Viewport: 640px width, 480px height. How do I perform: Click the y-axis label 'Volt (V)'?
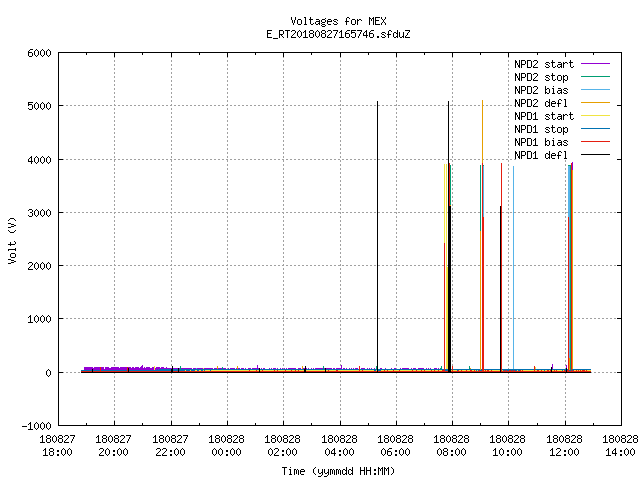click(12, 241)
